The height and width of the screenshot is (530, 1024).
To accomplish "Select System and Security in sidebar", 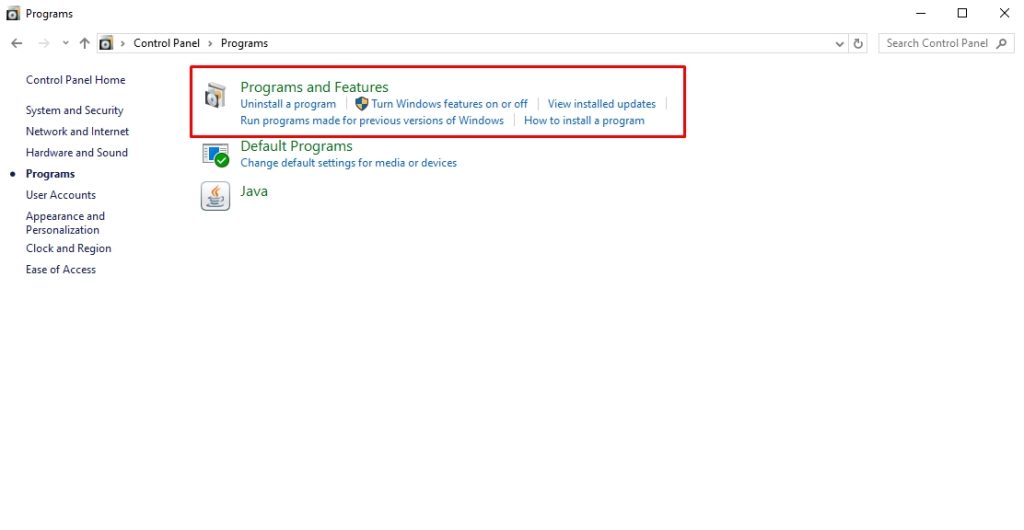I will tap(74, 110).
